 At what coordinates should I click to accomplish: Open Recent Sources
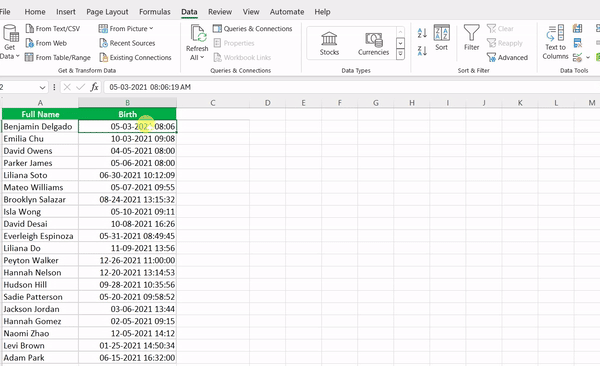click(x=127, y=43)
